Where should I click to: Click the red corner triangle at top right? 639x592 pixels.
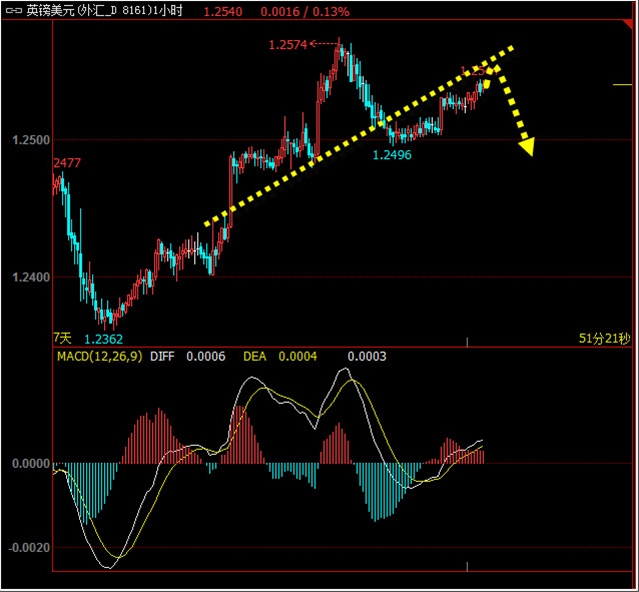(x=629, y=24)
